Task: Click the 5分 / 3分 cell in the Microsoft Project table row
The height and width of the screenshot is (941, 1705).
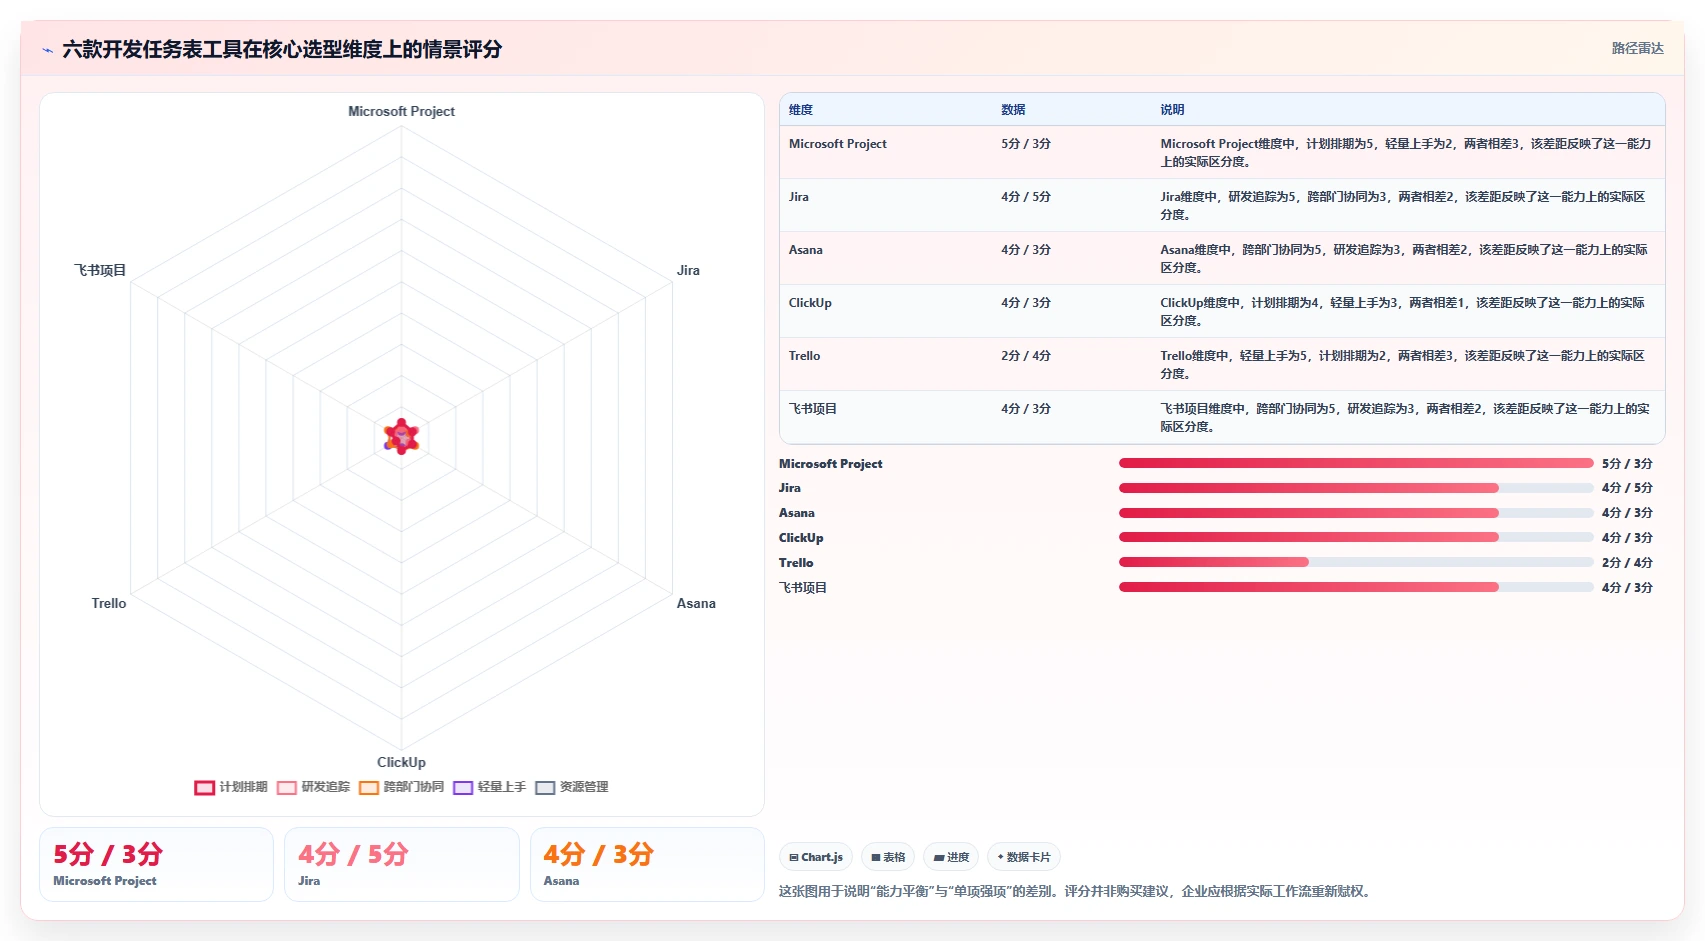Action: [x=1026, y=144]
